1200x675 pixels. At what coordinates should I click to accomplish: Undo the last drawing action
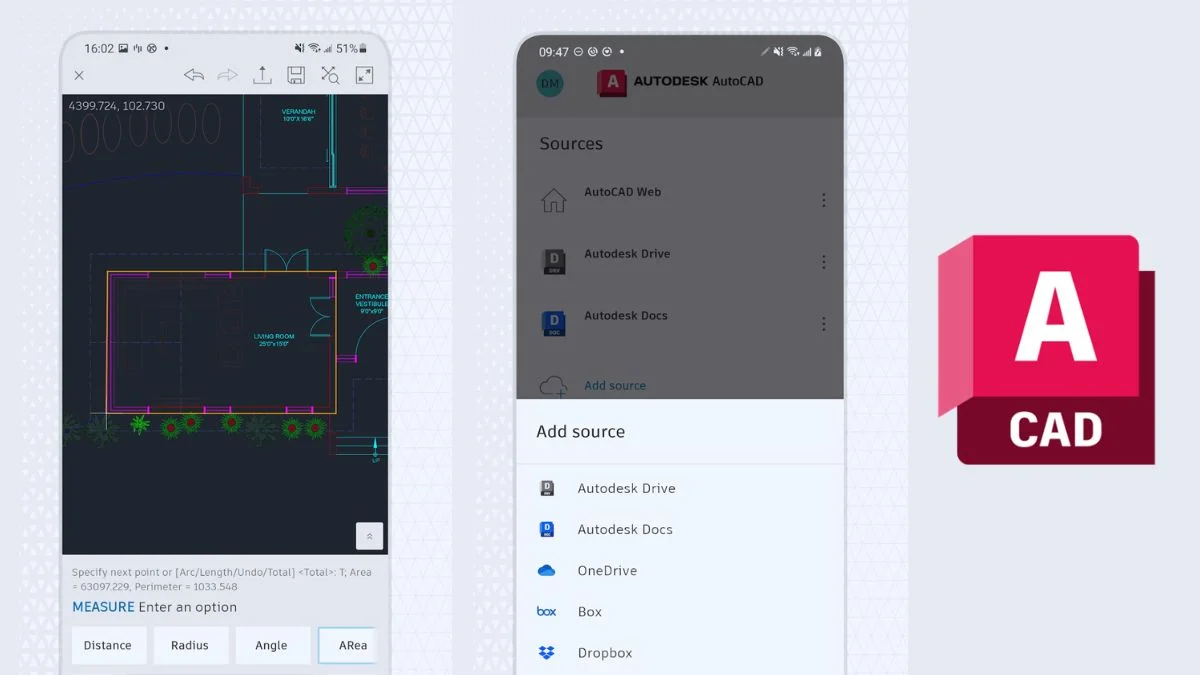(194, 75)
